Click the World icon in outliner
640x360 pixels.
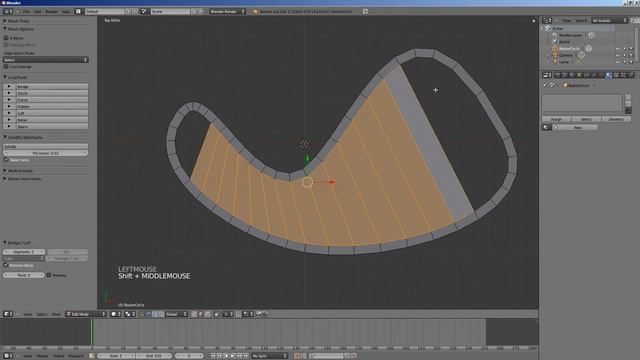pos(555,42)
